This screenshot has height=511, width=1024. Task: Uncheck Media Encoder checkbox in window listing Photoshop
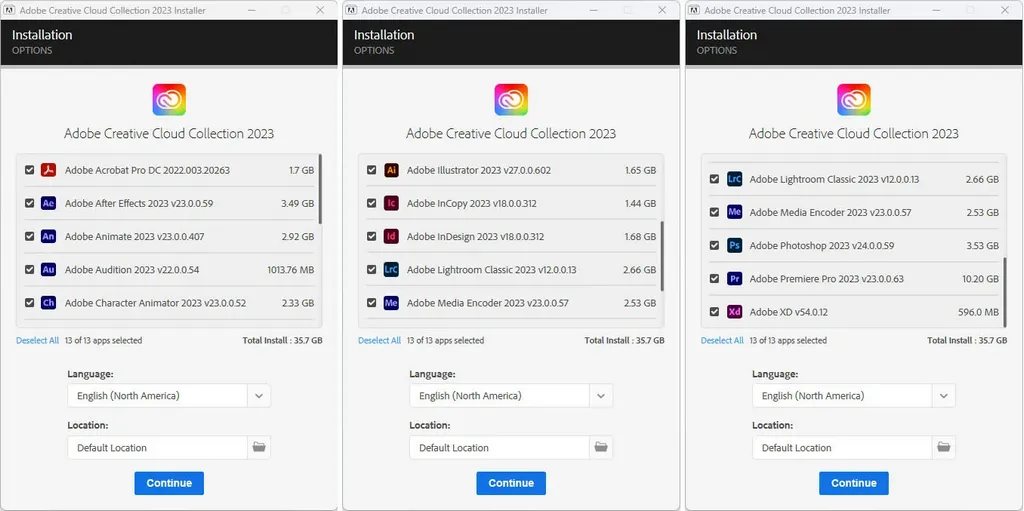coord(714,212)
